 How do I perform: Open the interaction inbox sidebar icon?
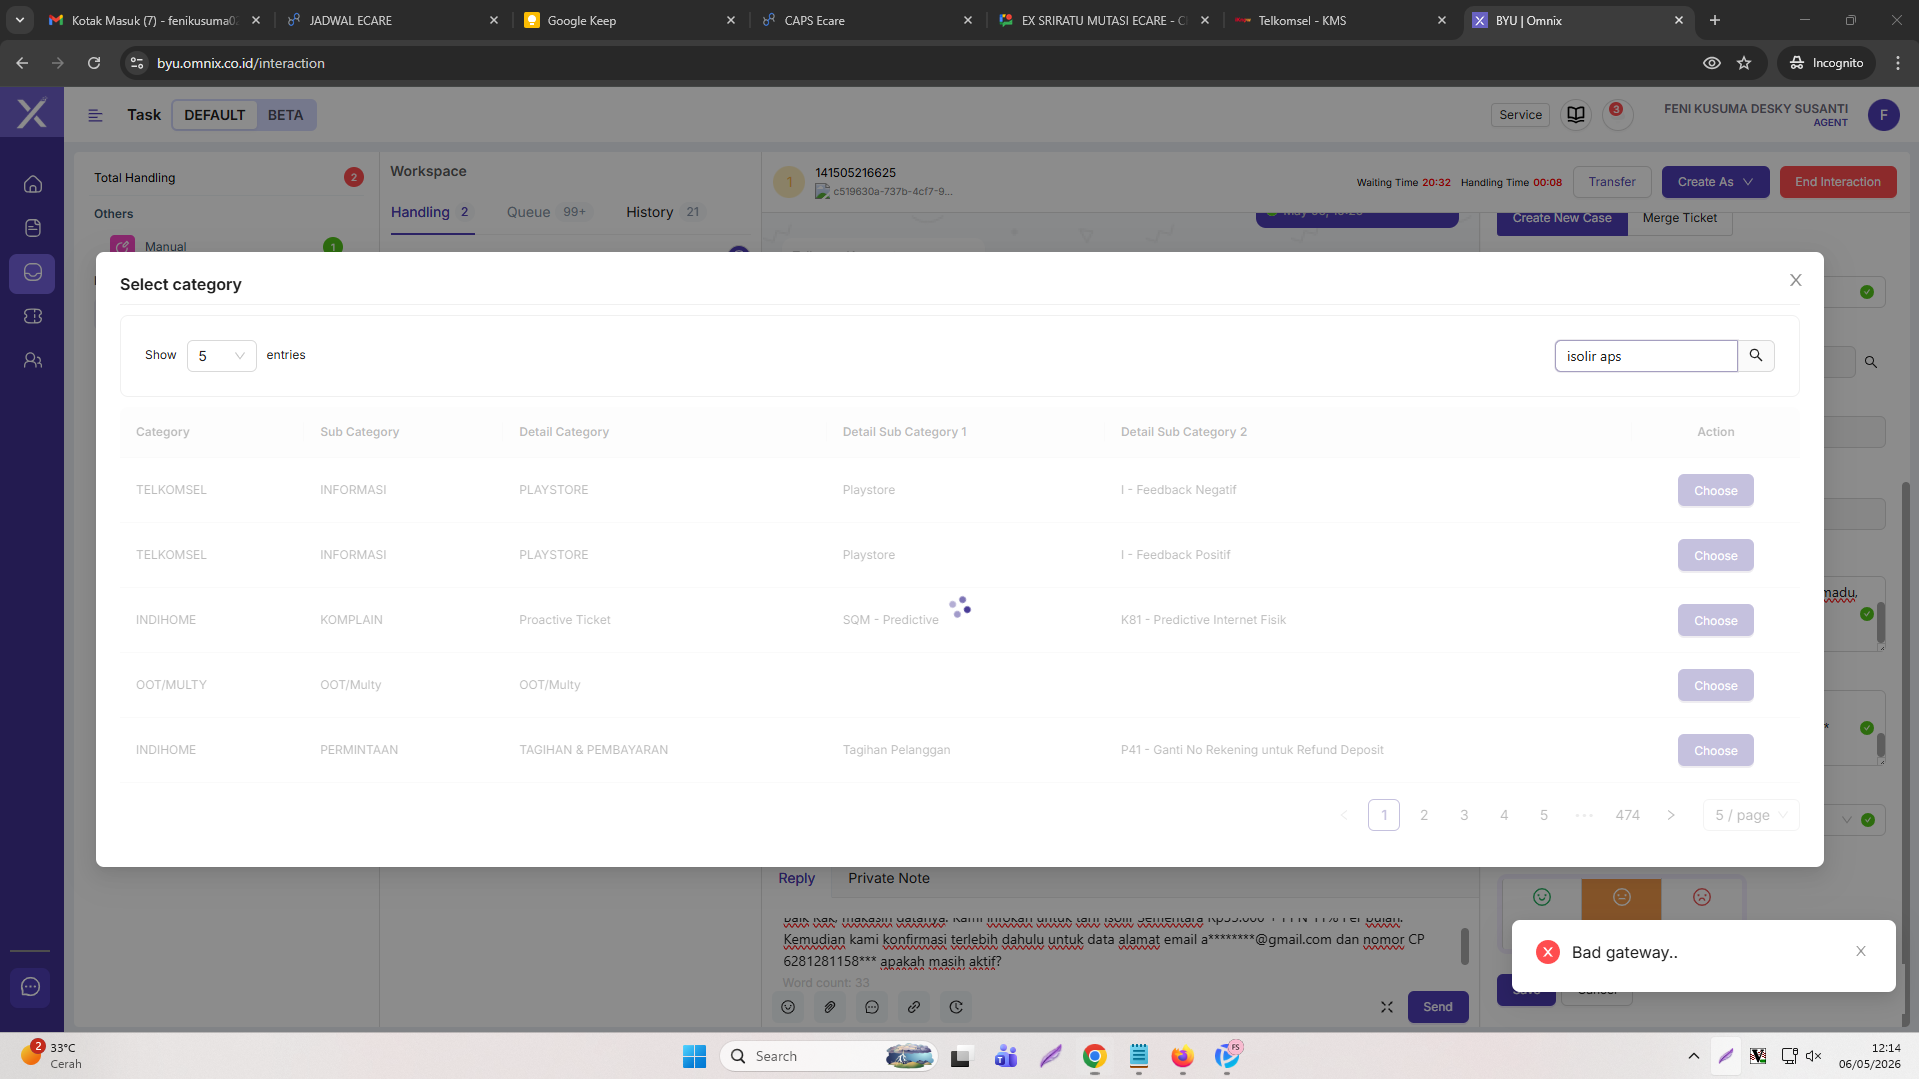pyautogui.click(x=32, y=272)
